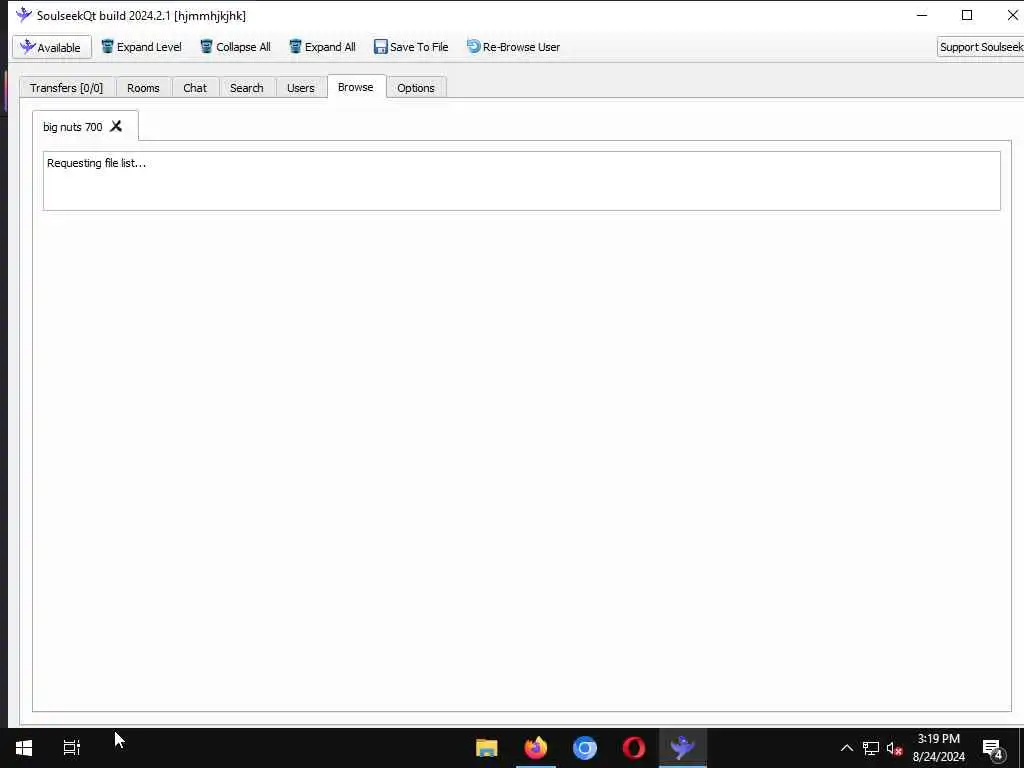Click the 'Requesting file list...' text box

click(x=522, y=181)
